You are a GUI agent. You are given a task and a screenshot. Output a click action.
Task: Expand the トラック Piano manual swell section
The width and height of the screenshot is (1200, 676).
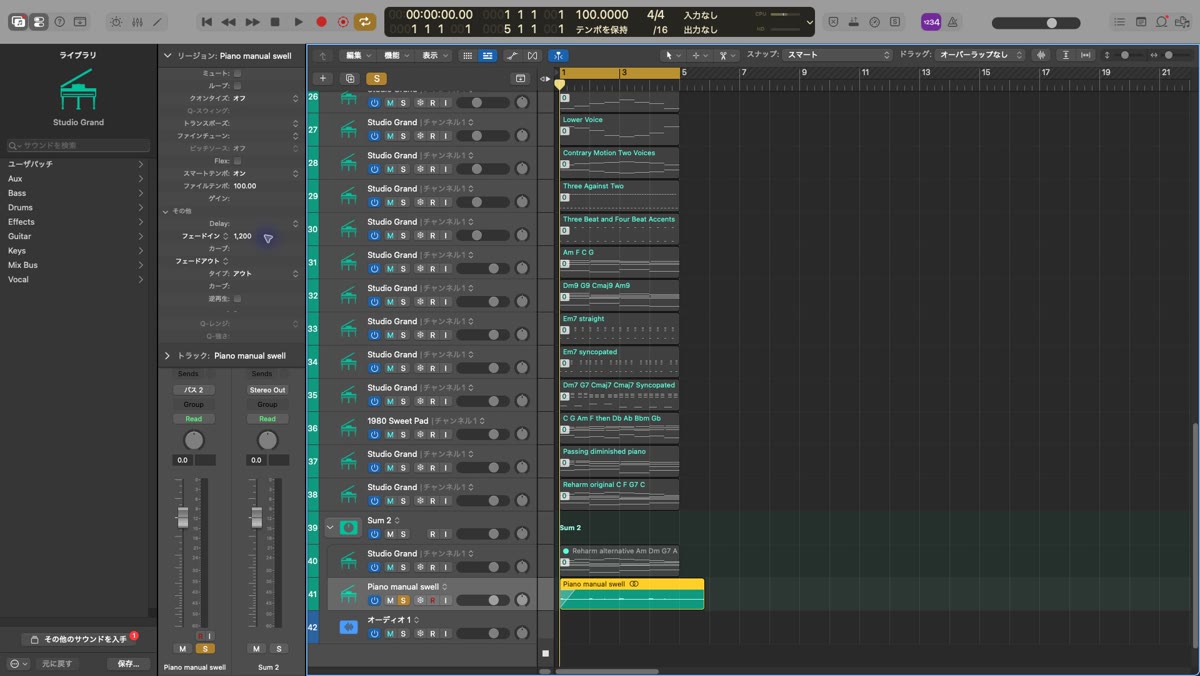tap(167, 355)
